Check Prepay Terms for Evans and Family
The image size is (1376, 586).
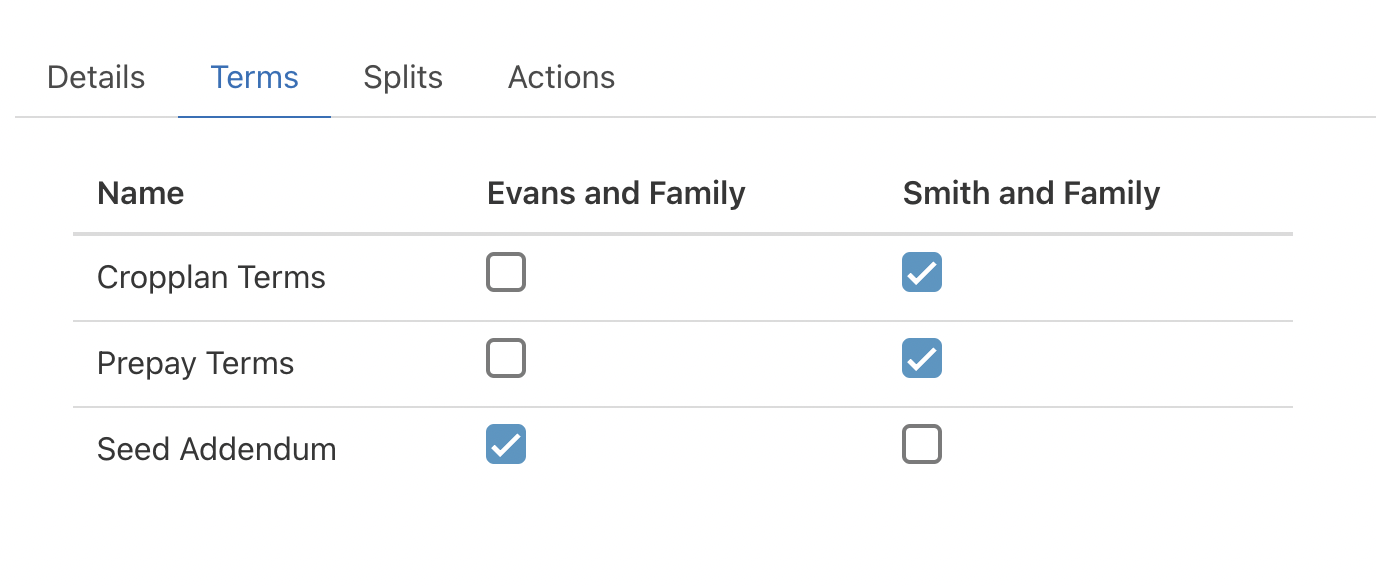pos(506,358)
